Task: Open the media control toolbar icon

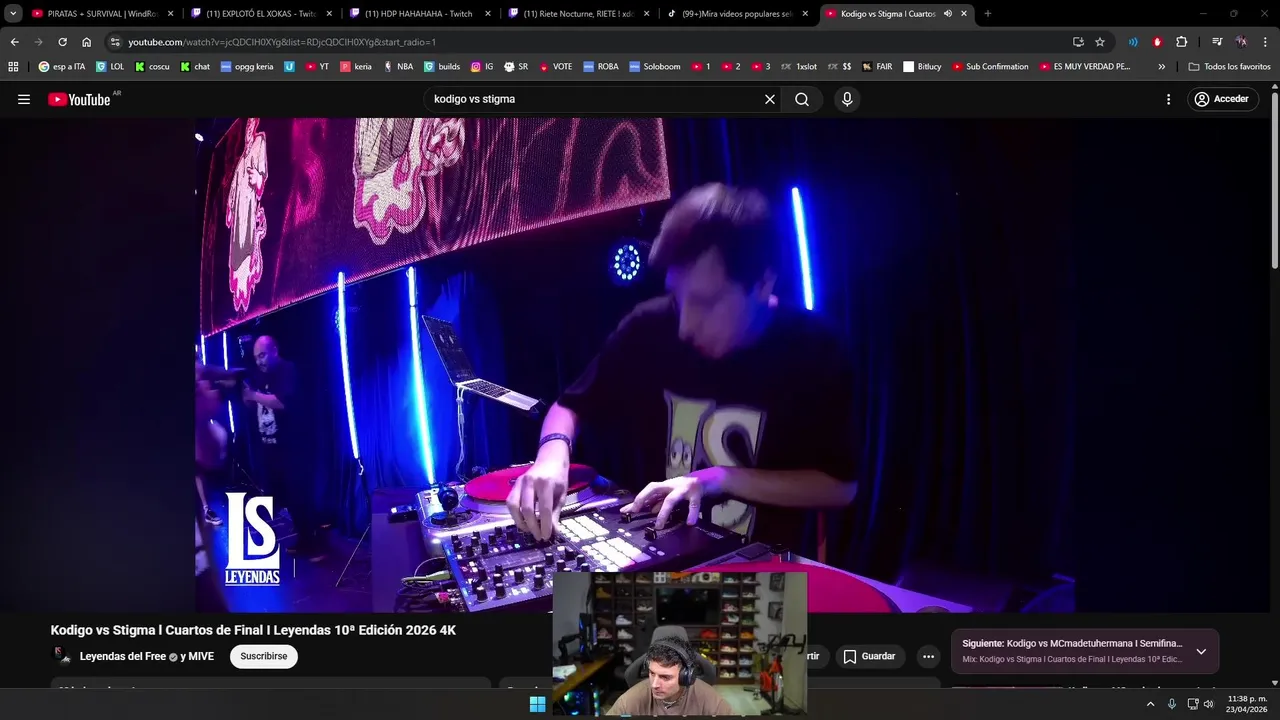Action: tap(1216, 42)
